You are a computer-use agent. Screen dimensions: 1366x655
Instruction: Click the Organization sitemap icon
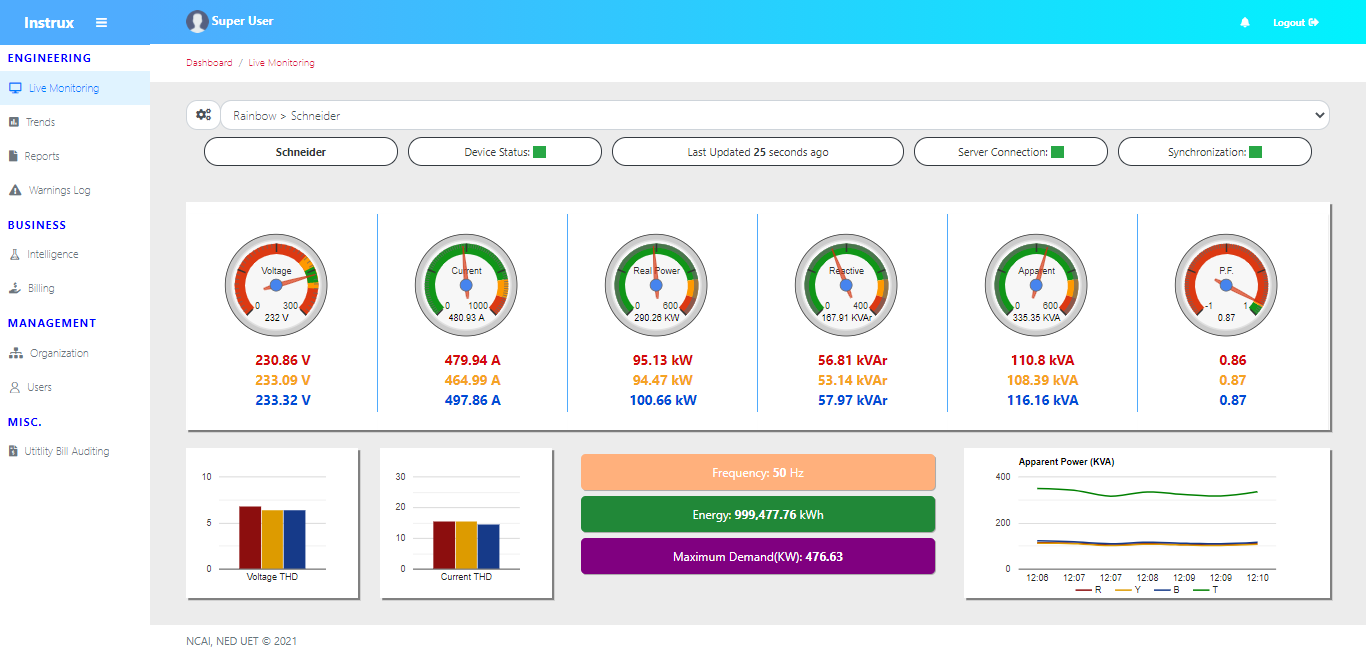click(x=15, y=353)
